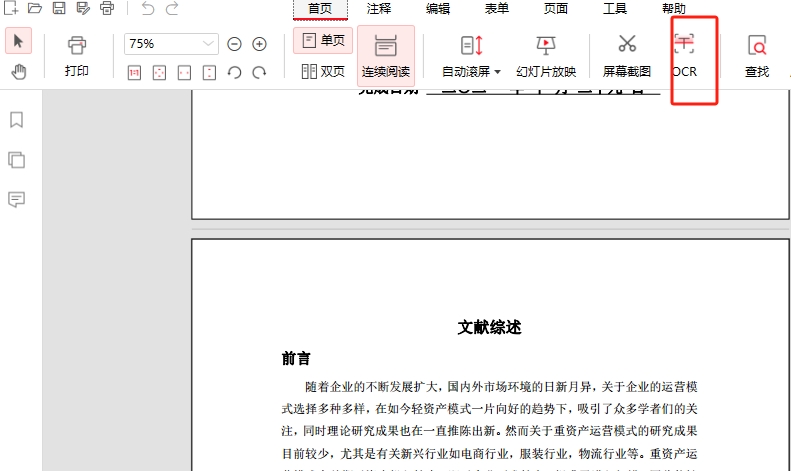Image resolution: width=791 pixels, height=471 pixels.
Task: Open the Tools (工具) tab
Action: tap(615, 9)
